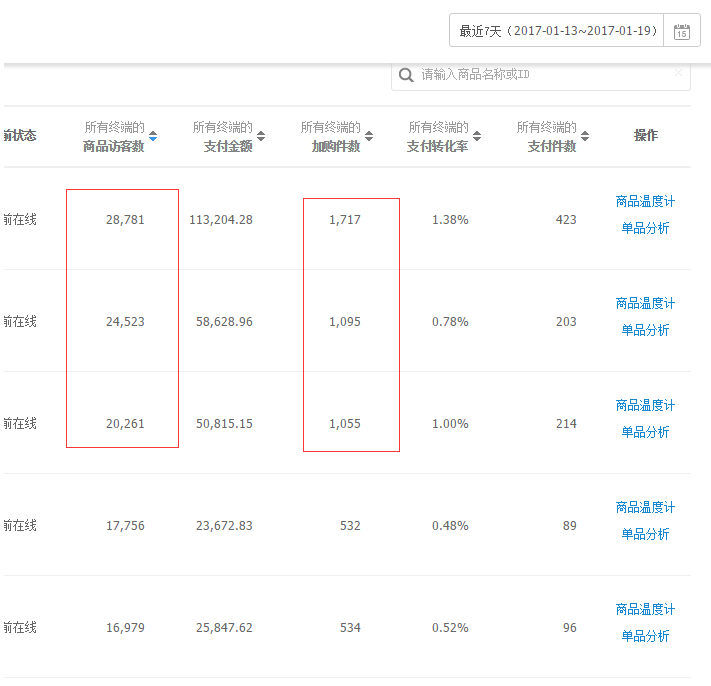
Task: Open 商品温度计 for the 17,756 visitors row
Action: (645, 508)
